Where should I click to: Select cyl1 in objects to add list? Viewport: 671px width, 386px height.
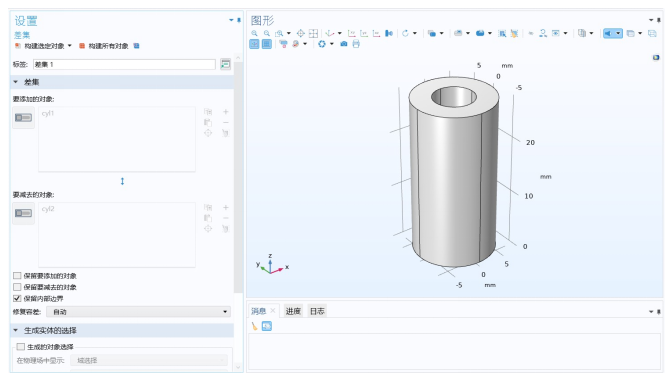coord(48,113)
